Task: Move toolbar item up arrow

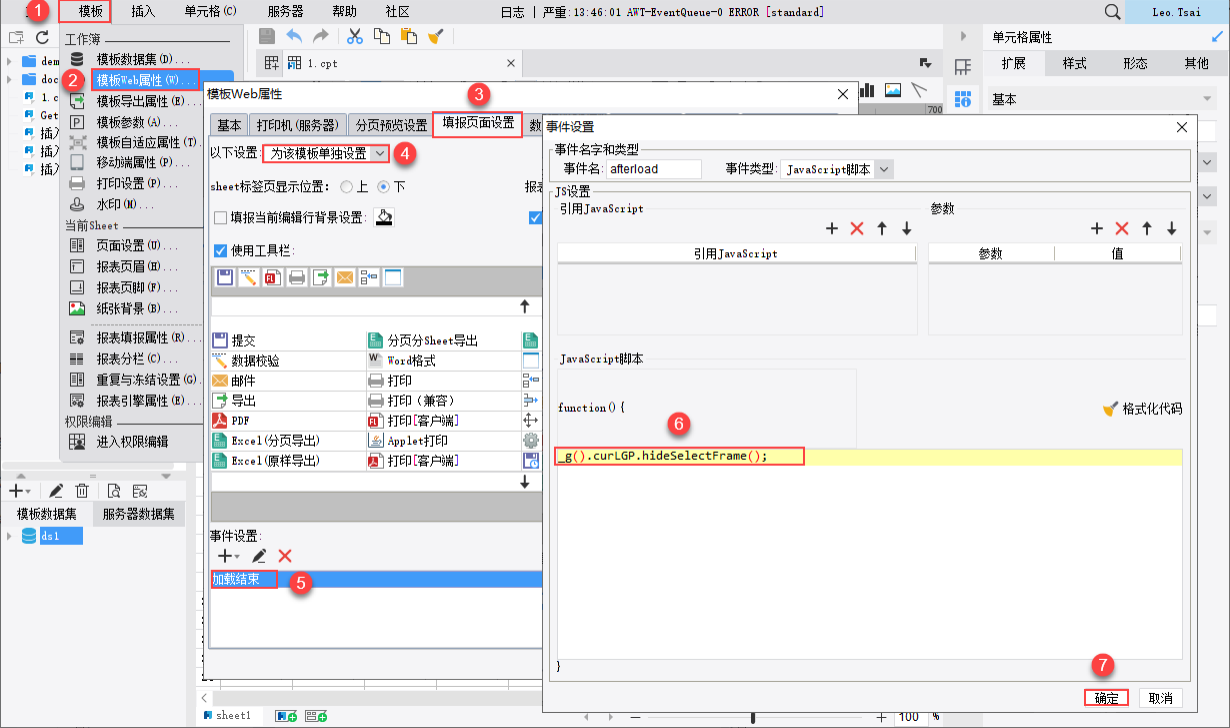Action: click(x=525, y=307)
